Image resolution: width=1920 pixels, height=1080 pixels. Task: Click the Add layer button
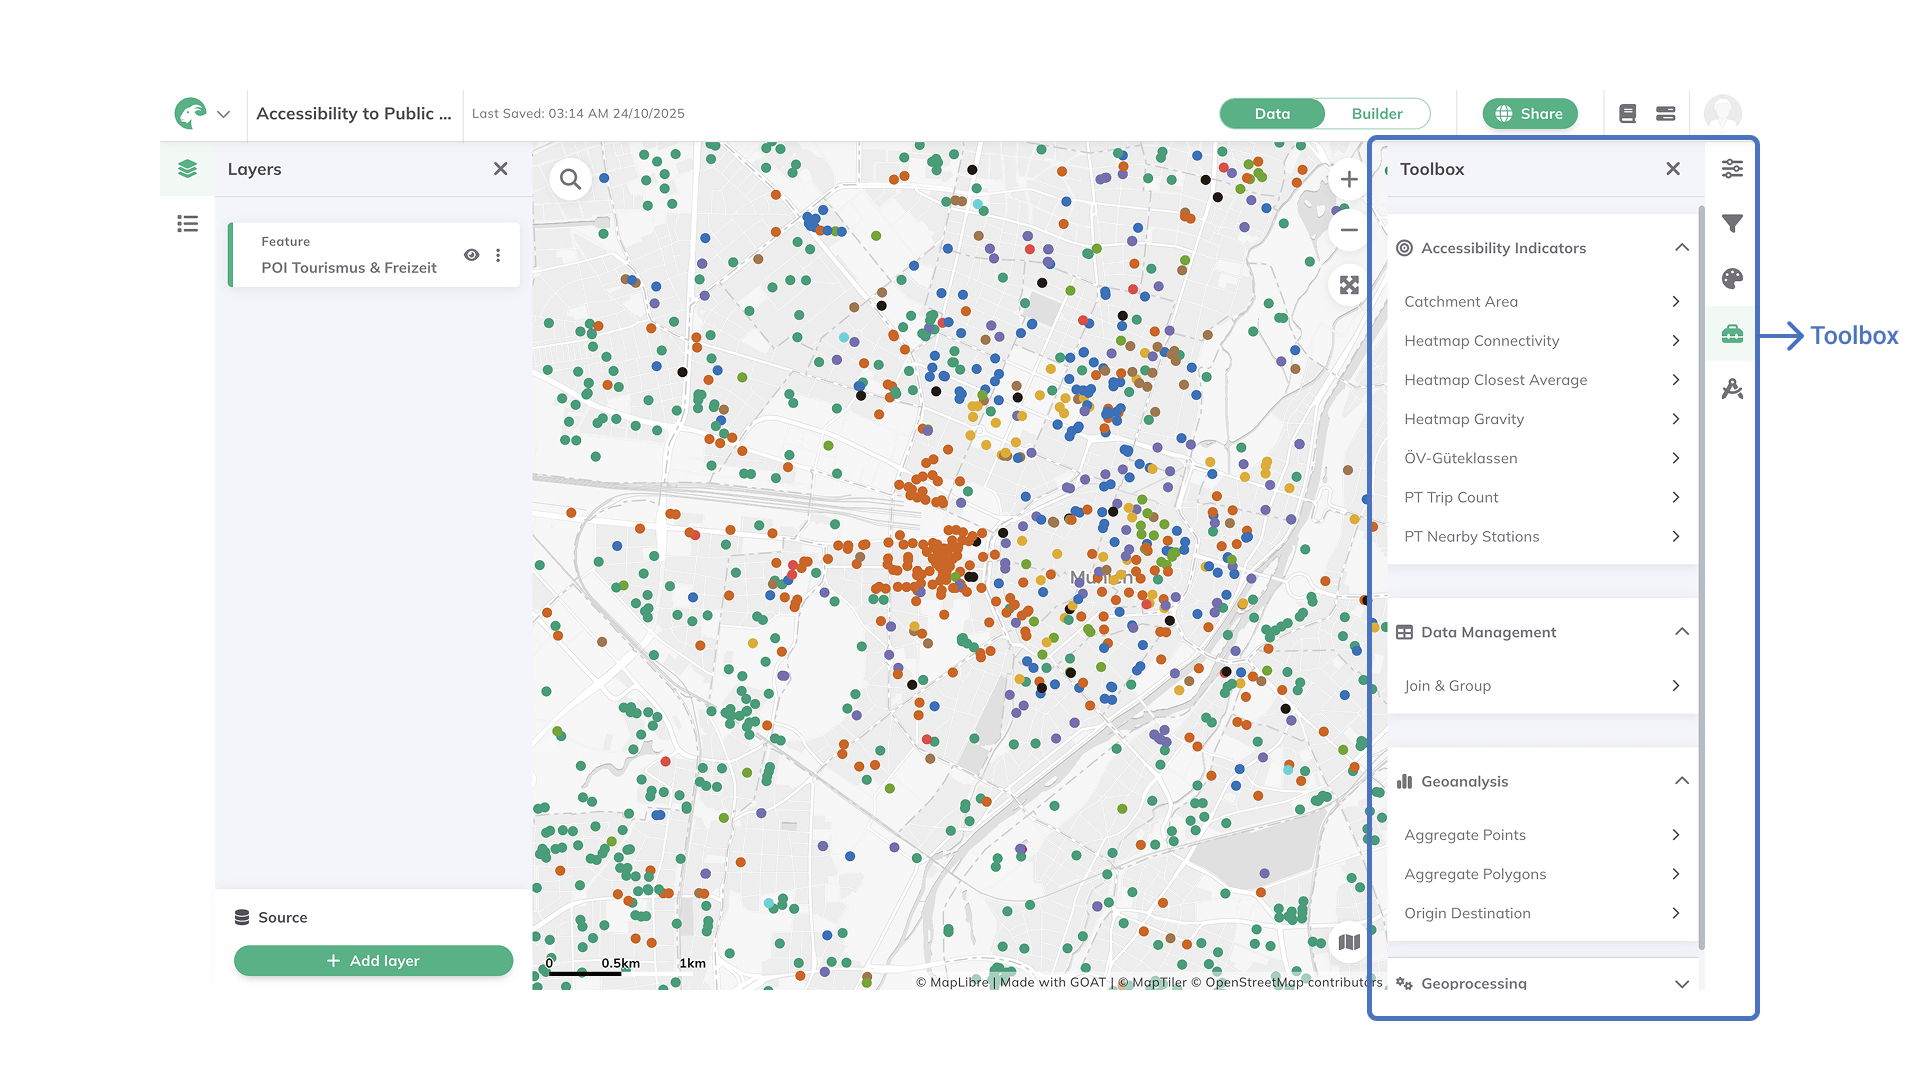pyautogui.click(x=373, y=960)
